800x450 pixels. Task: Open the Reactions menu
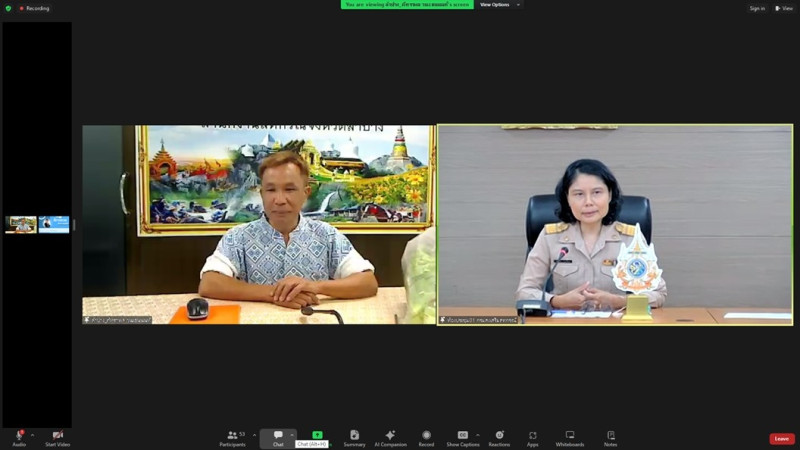pyautogui.click(x=499, y=437)
